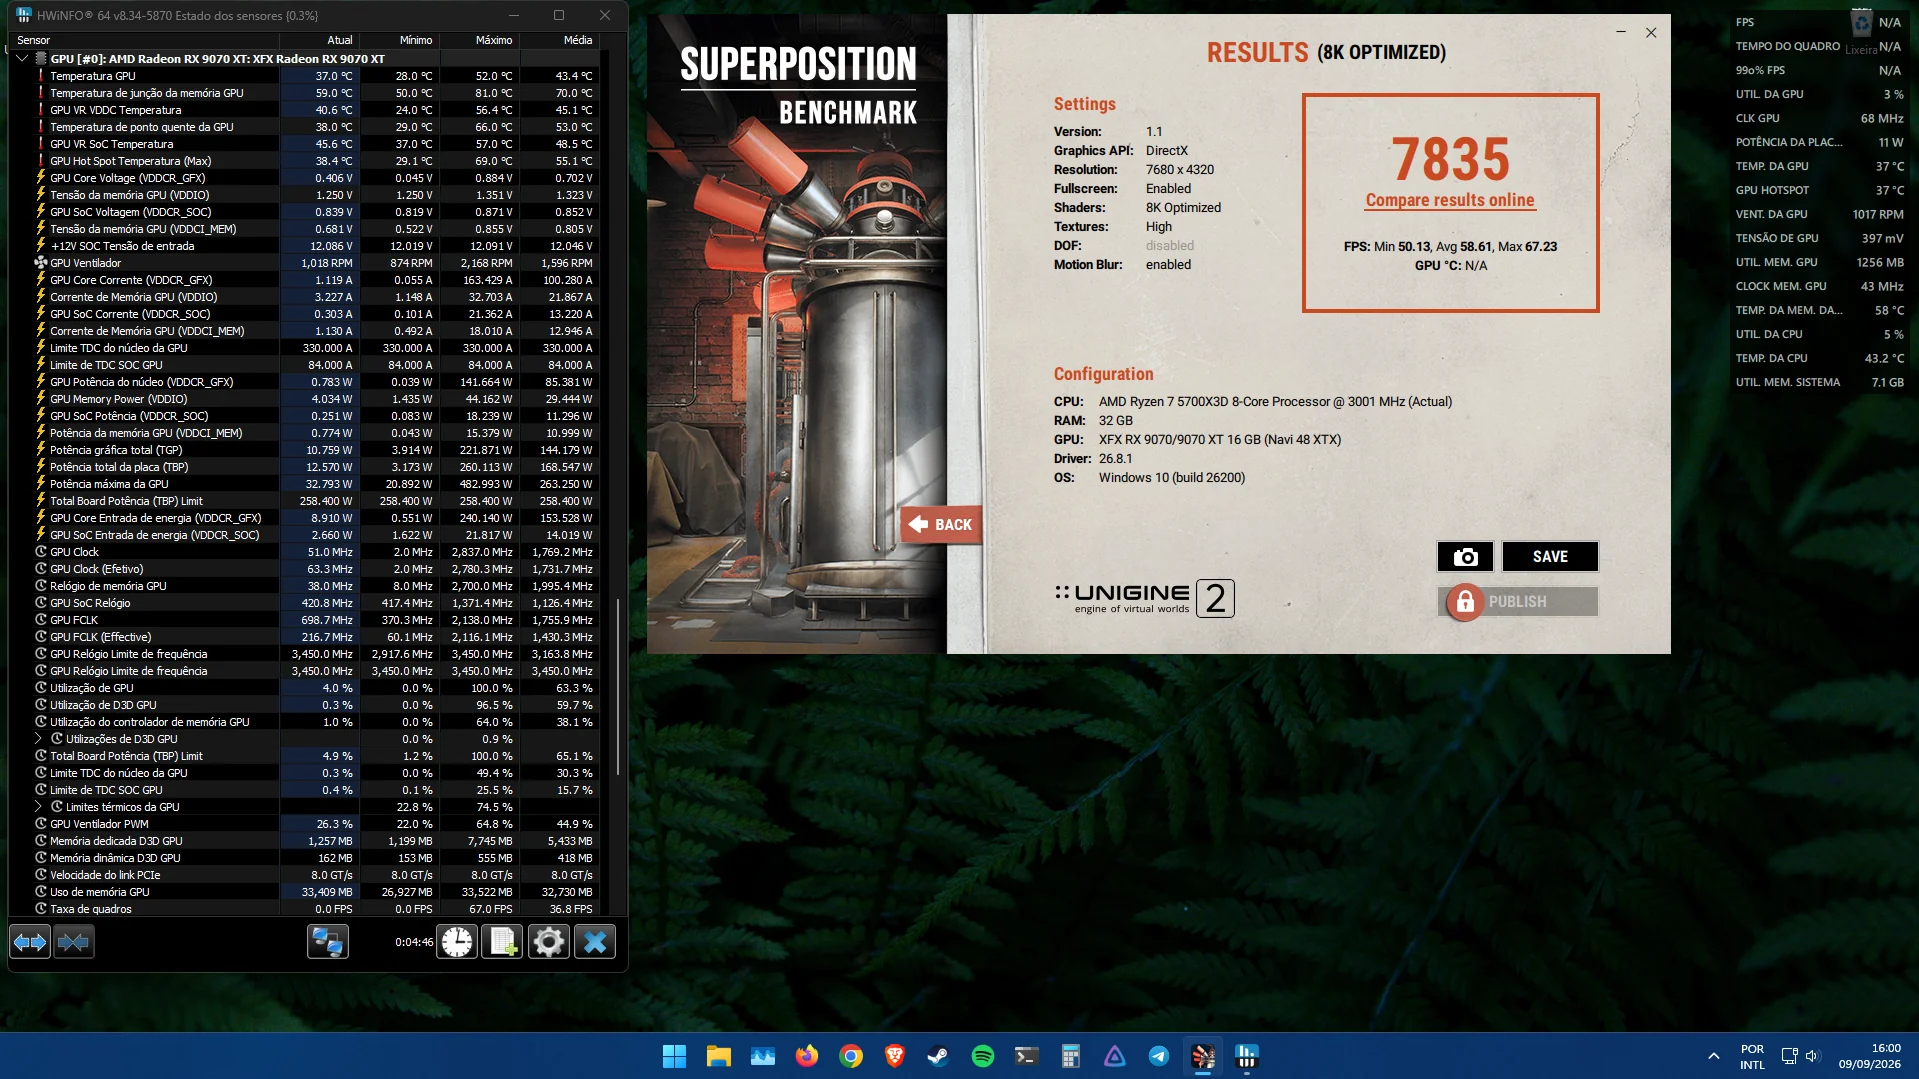
Task: Open Telegram from the taskbar
Action: (x=1159, y=1056)
